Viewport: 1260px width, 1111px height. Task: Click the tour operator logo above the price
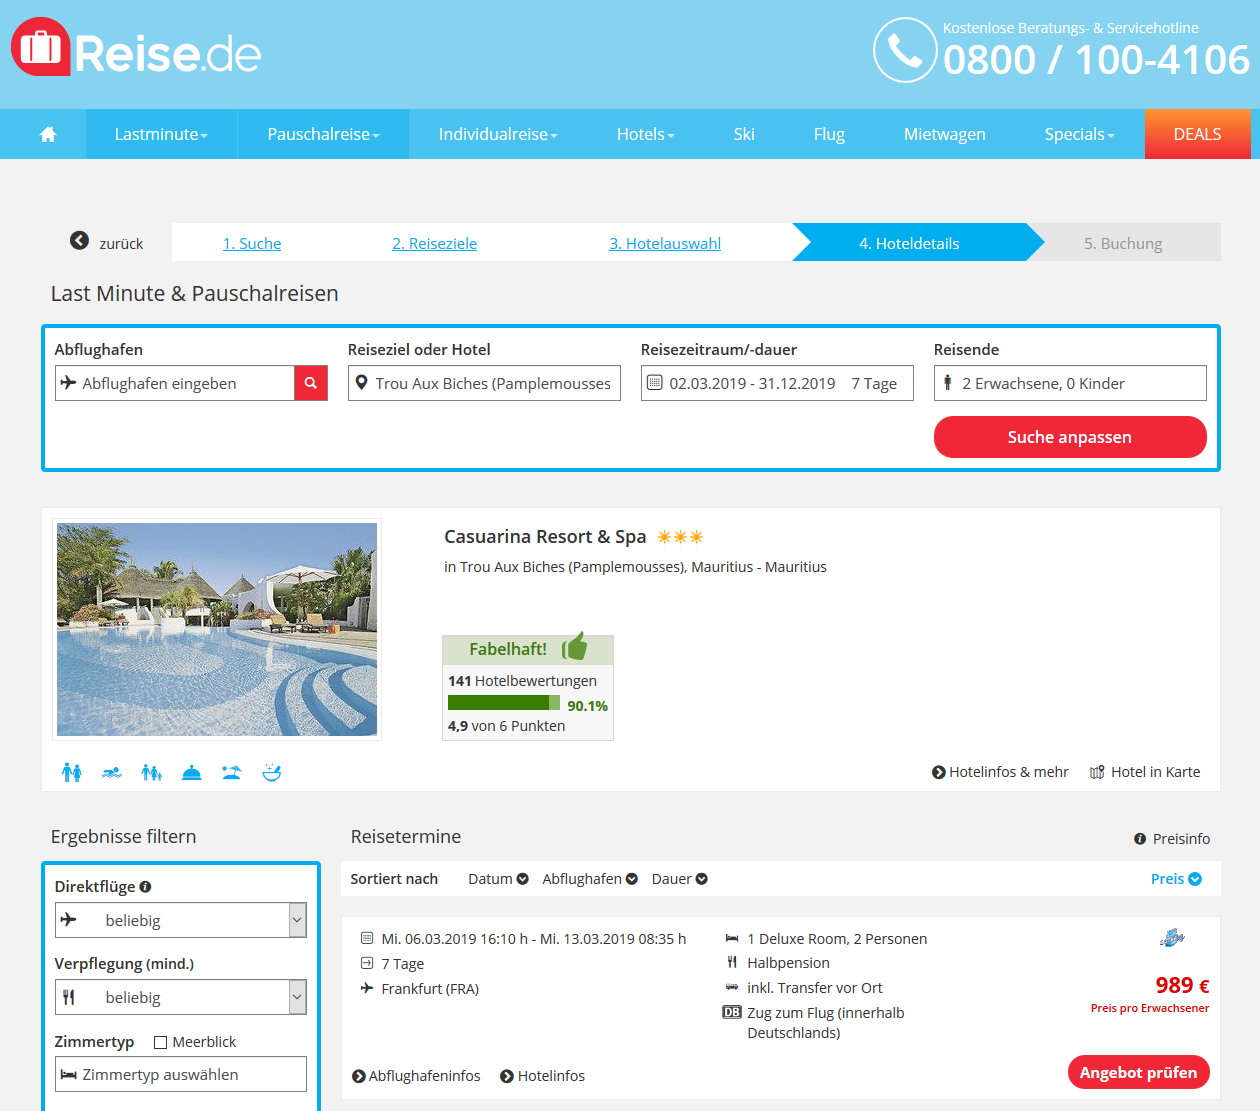tap(1172, 938)
